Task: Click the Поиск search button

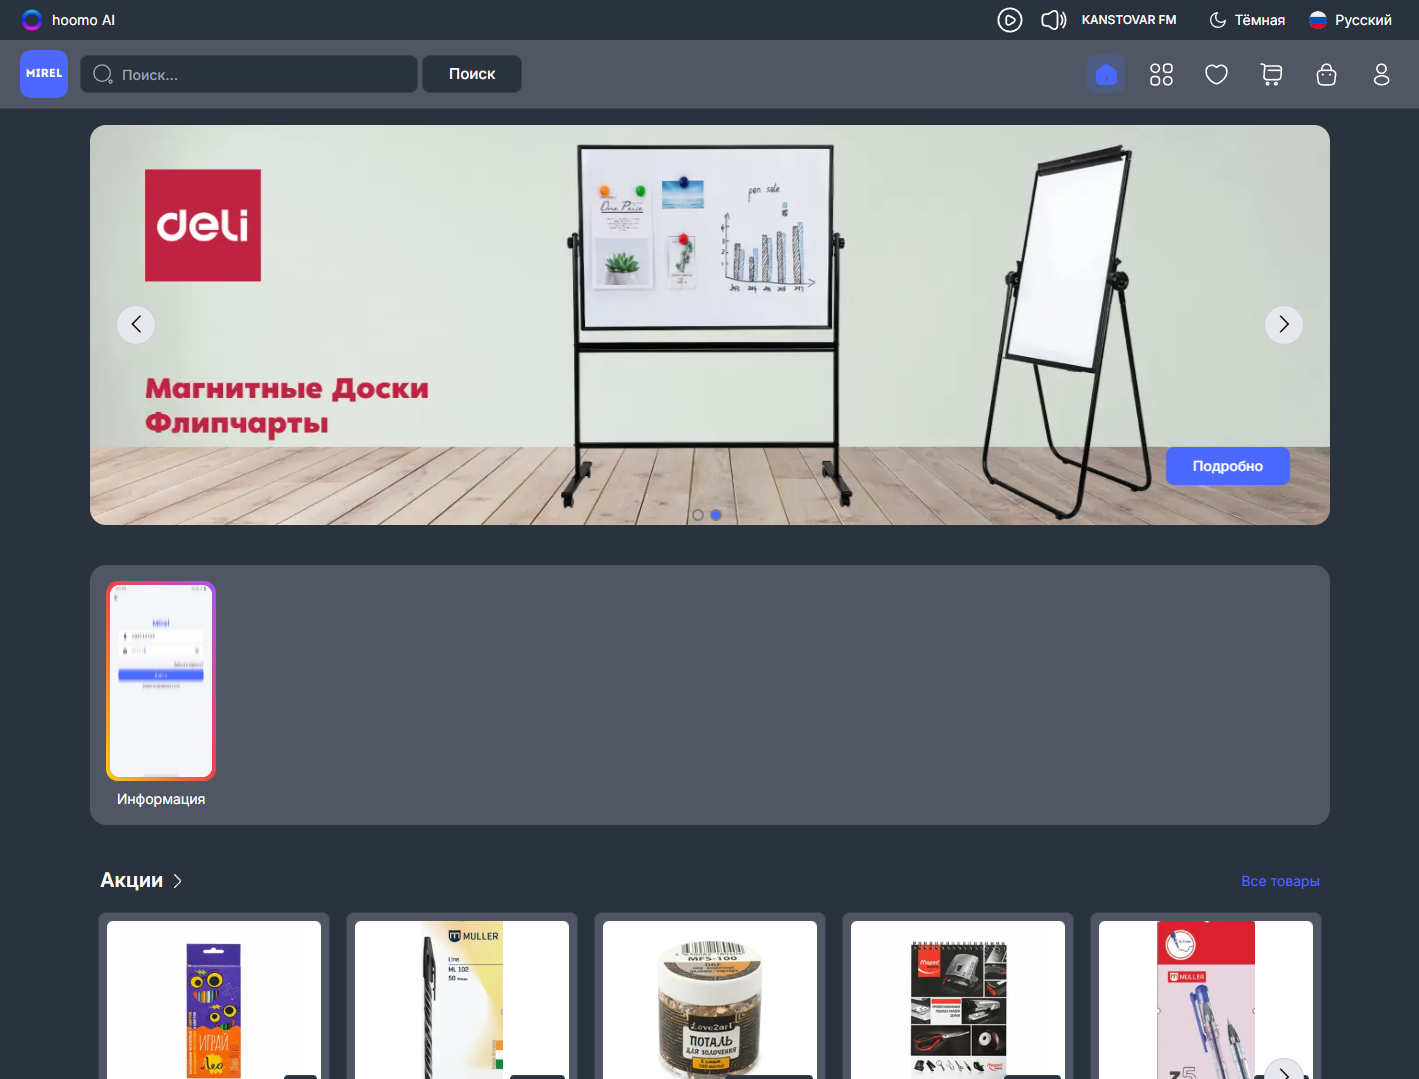Action: pyautogui.click(x=472, y=74)
